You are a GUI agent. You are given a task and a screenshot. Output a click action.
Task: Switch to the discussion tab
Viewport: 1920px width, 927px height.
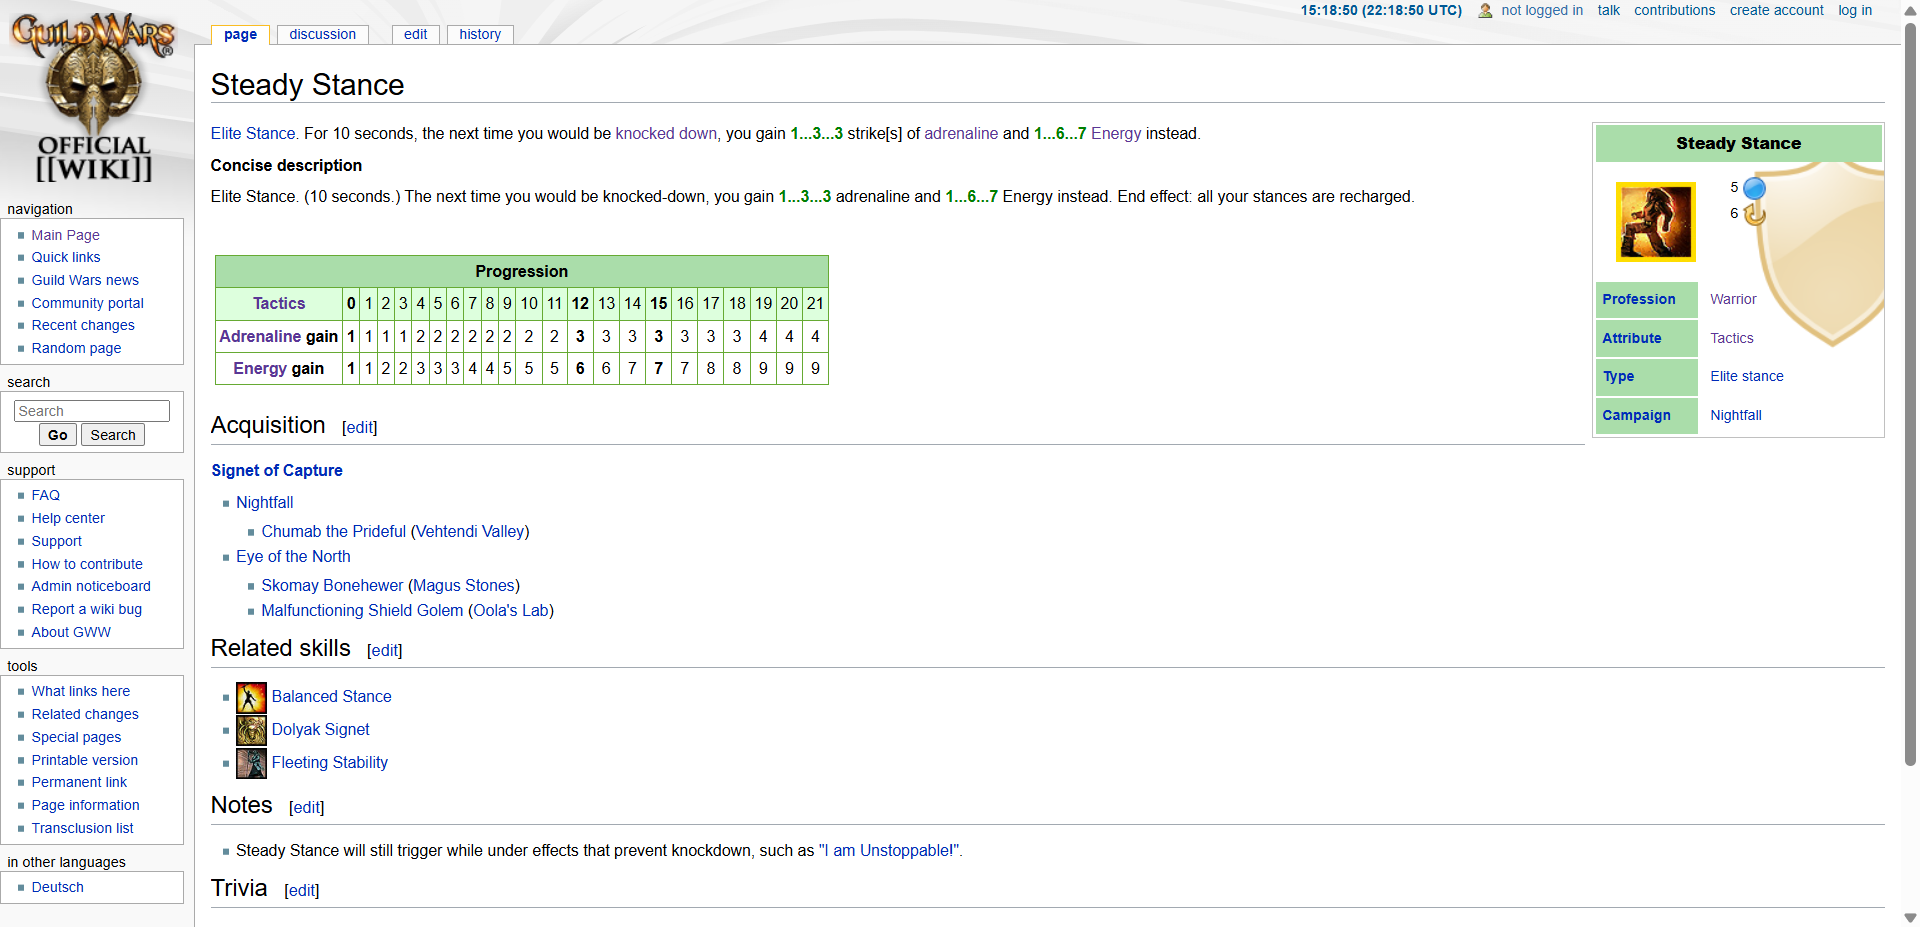tap(322, 34)
